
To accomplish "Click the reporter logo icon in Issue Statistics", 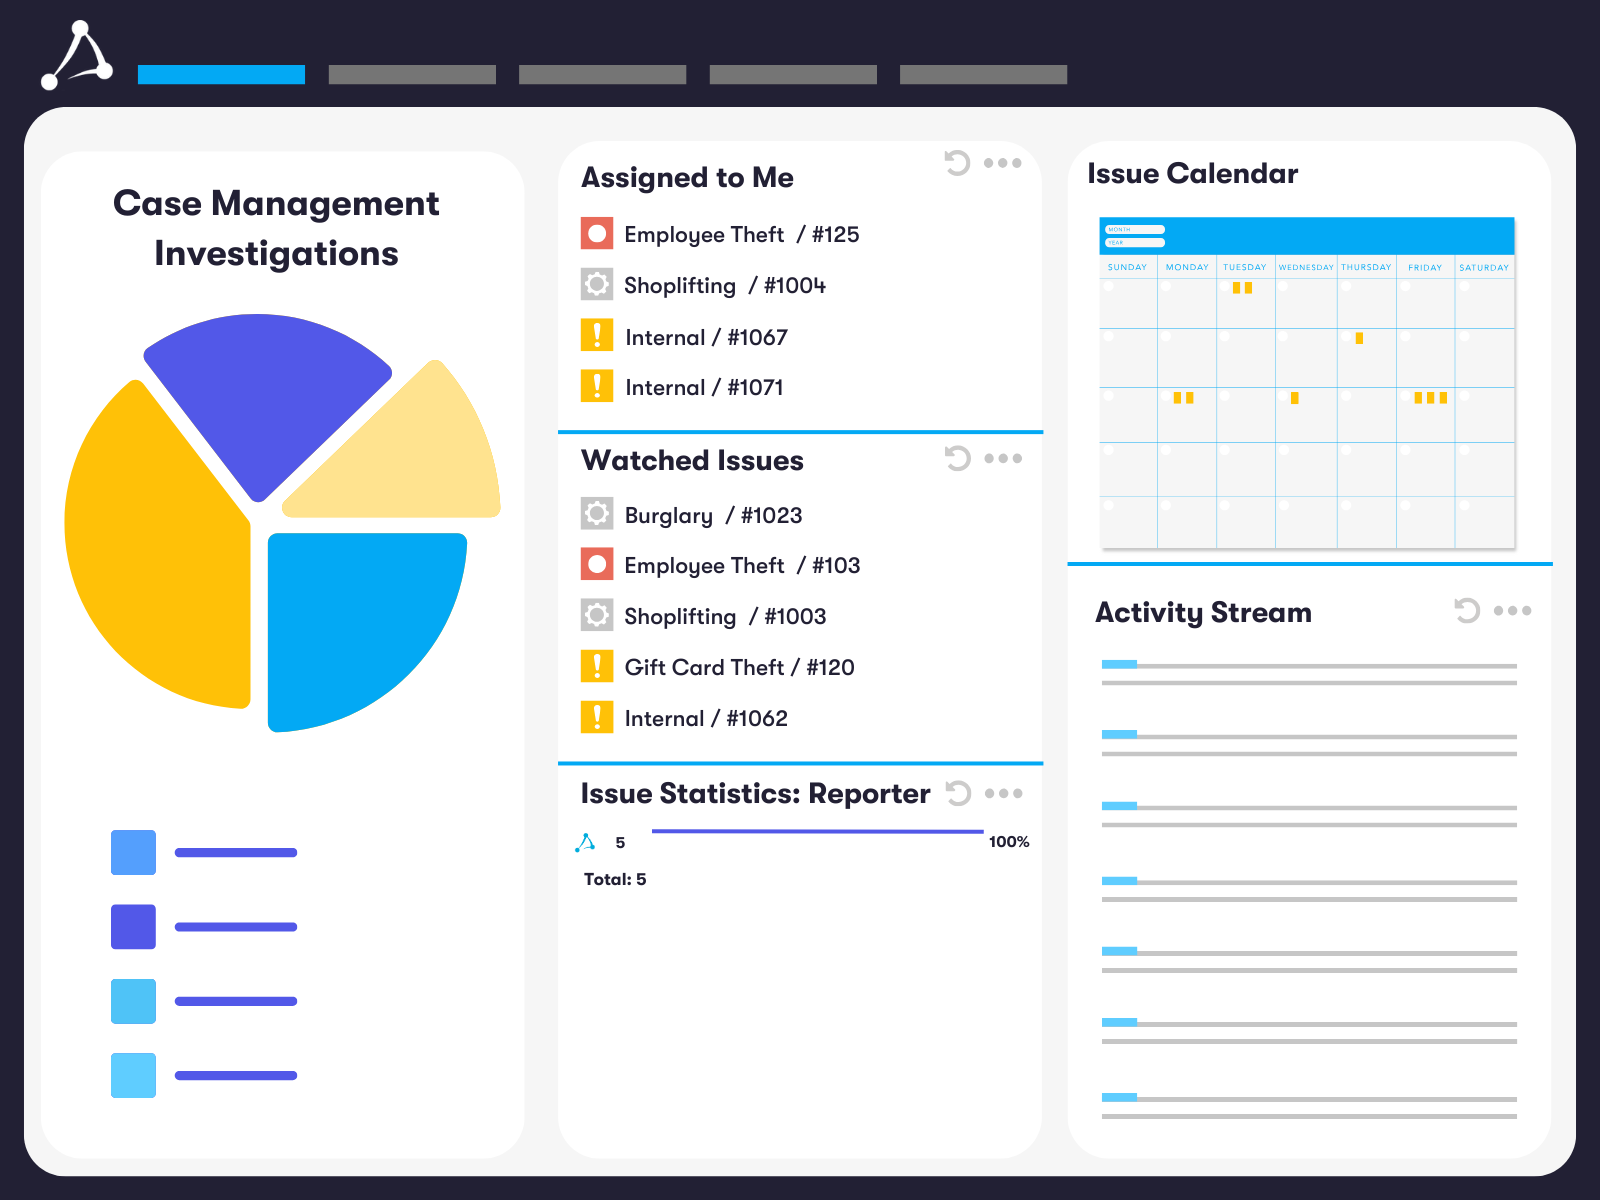I will 586,843.
